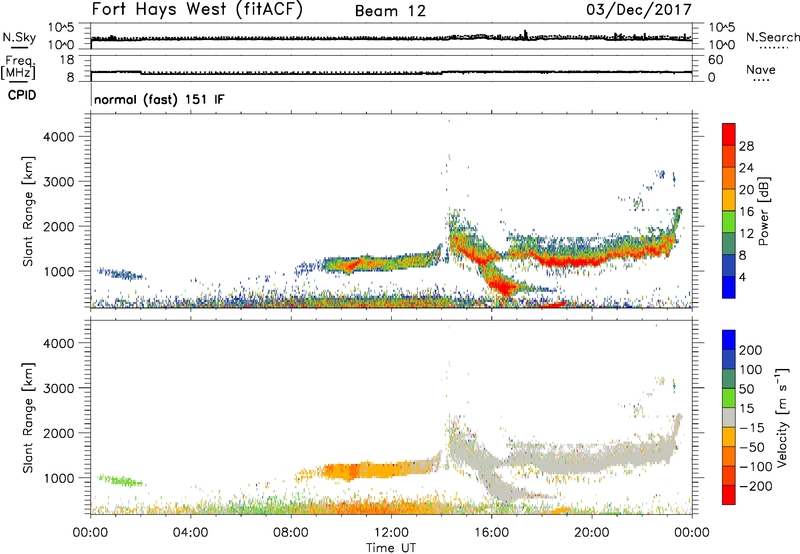Select the 'normal (fast) 151 IF' mode text

click(x=159, y=99)
